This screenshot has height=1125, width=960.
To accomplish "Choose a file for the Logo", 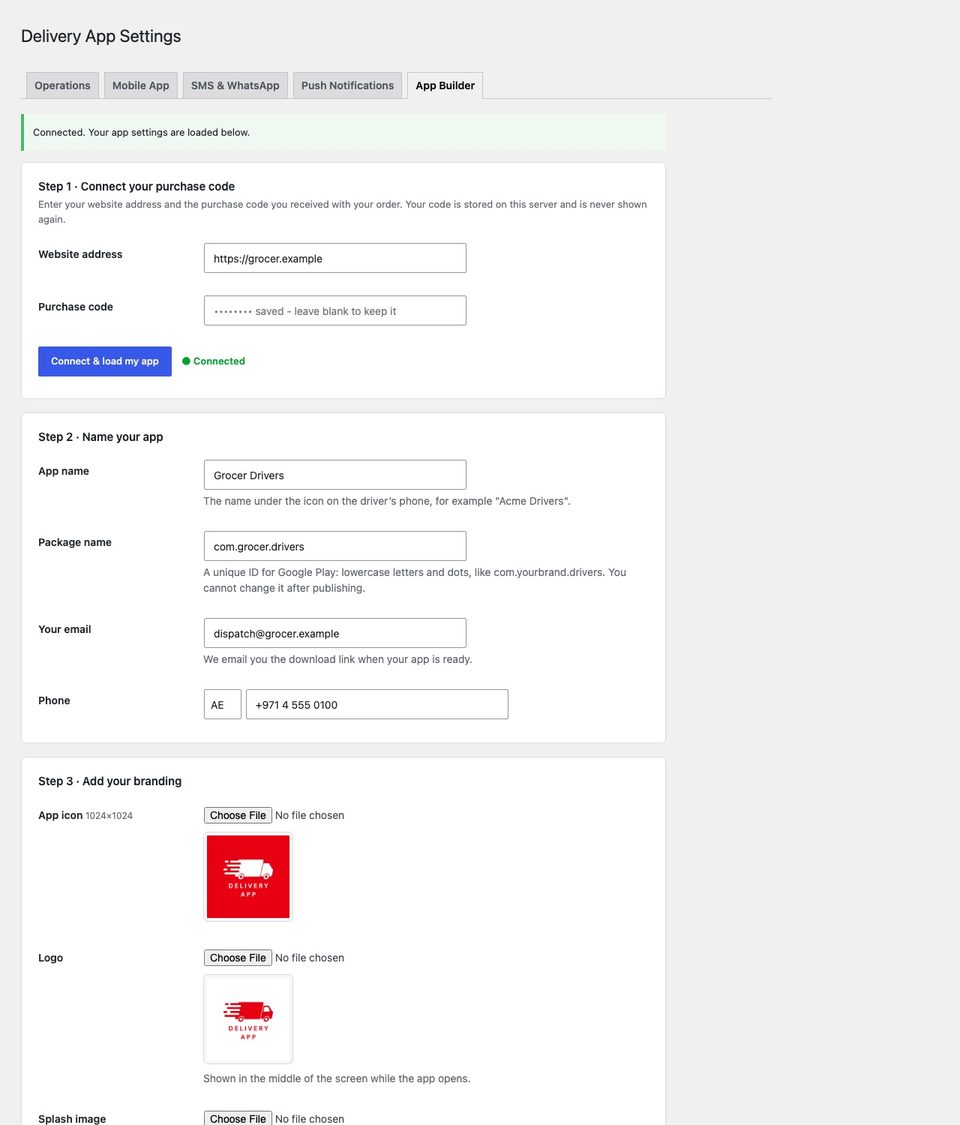I will pos(238,958).
